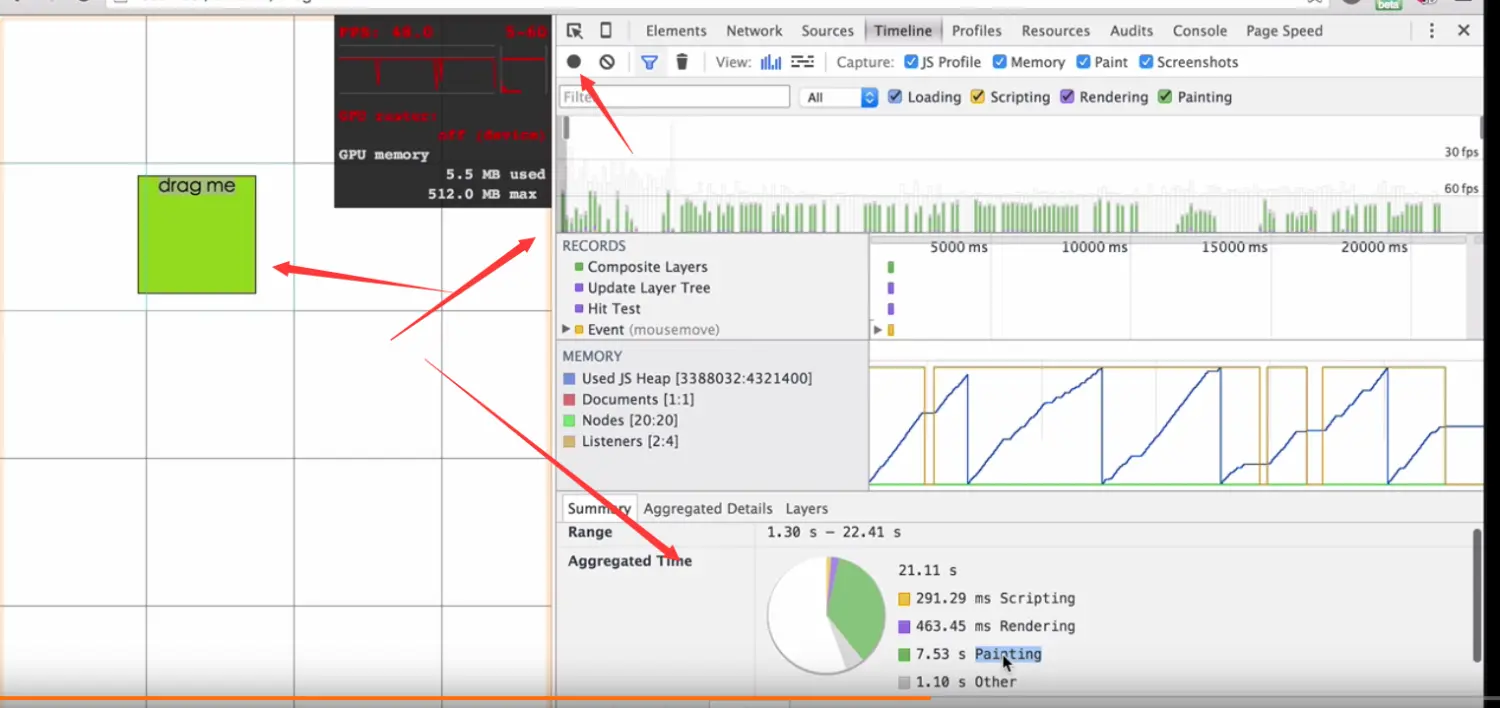Uncheck the Loading filter checkbox
This screenshot has width=1500, height=708.
tap(895, 97)
